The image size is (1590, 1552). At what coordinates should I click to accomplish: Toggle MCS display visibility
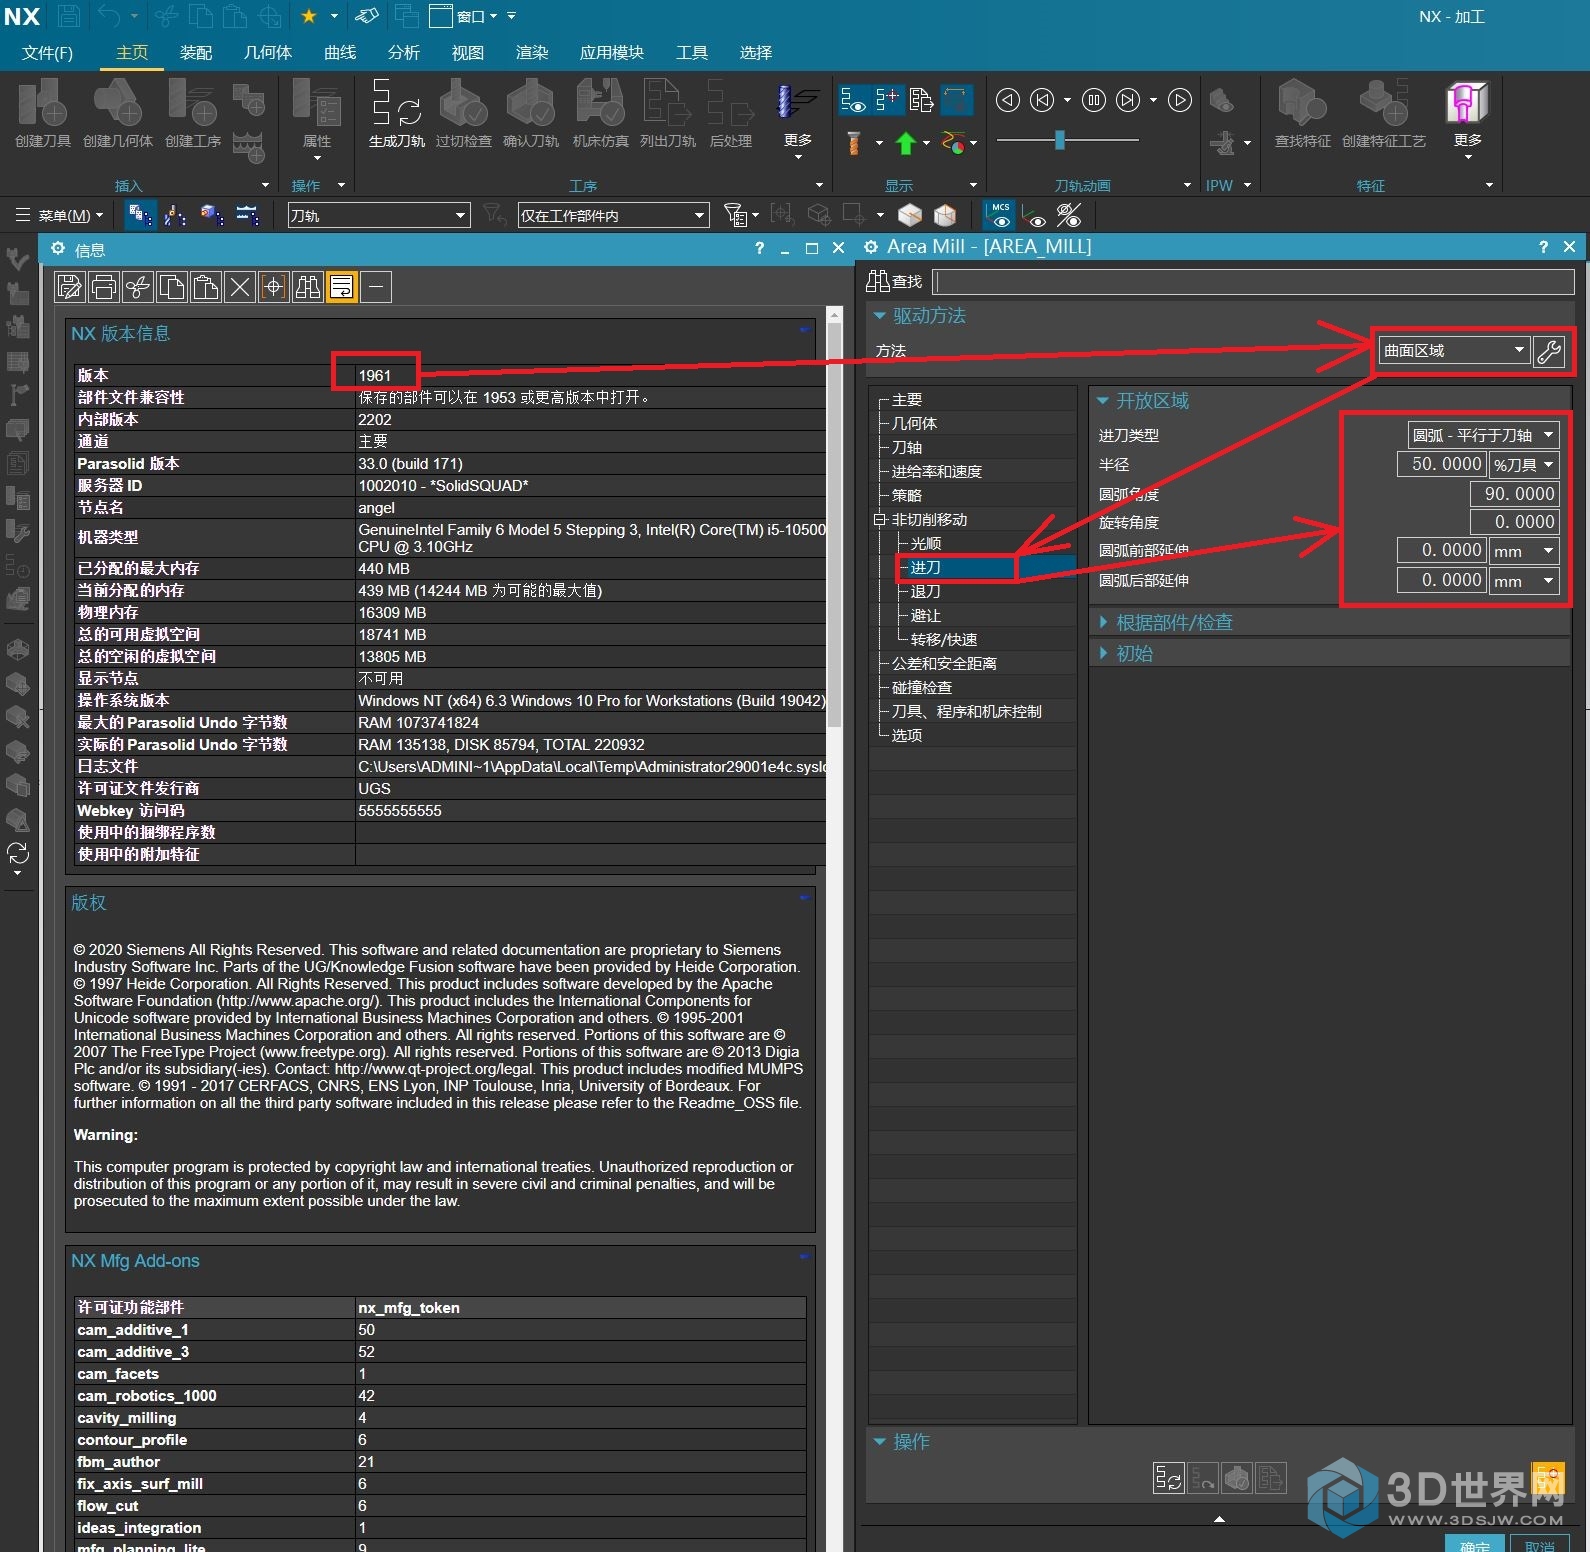pos(1000,215)
